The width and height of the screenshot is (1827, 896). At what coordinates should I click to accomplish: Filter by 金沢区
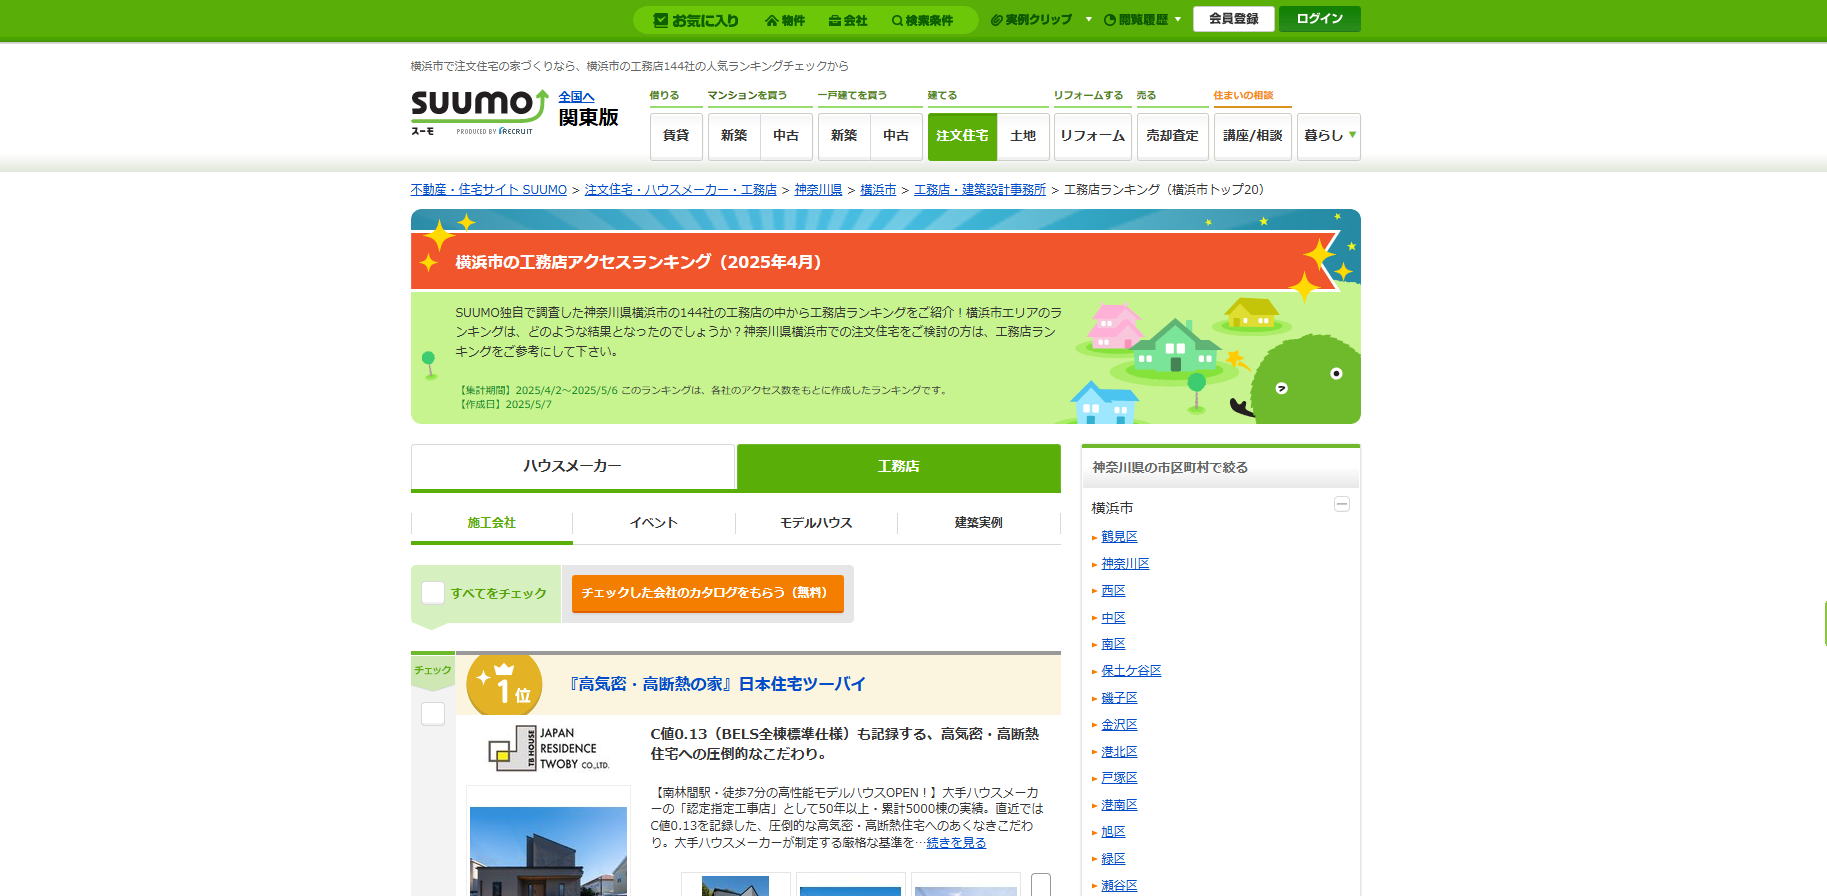point(1120,725)
